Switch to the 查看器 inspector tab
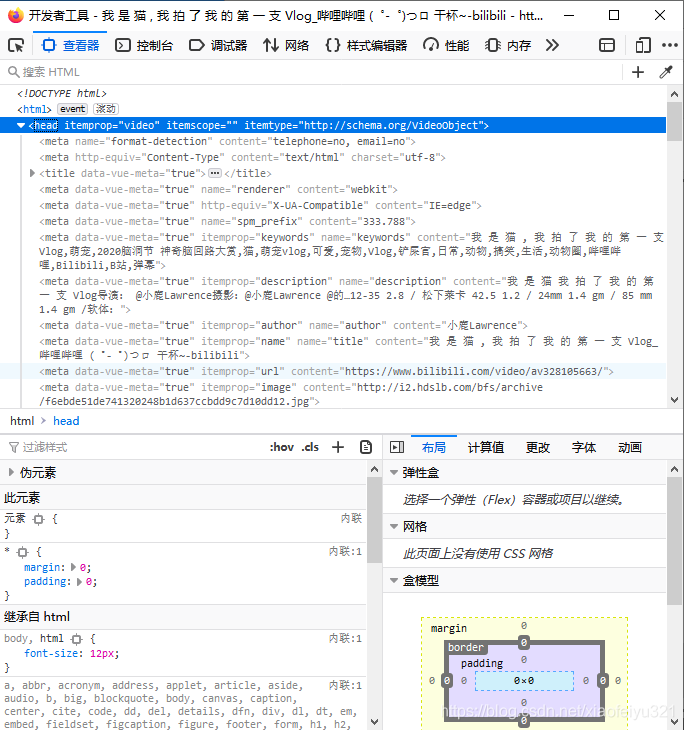Image resolution: width=684 pixels, height=730 pixels. (x=71, y=46)
